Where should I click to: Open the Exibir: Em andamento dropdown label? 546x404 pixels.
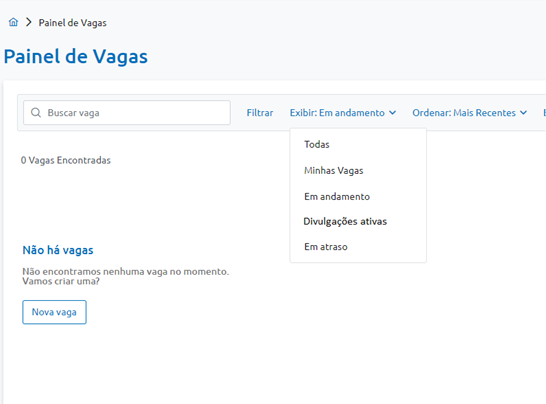pos(337,112)
